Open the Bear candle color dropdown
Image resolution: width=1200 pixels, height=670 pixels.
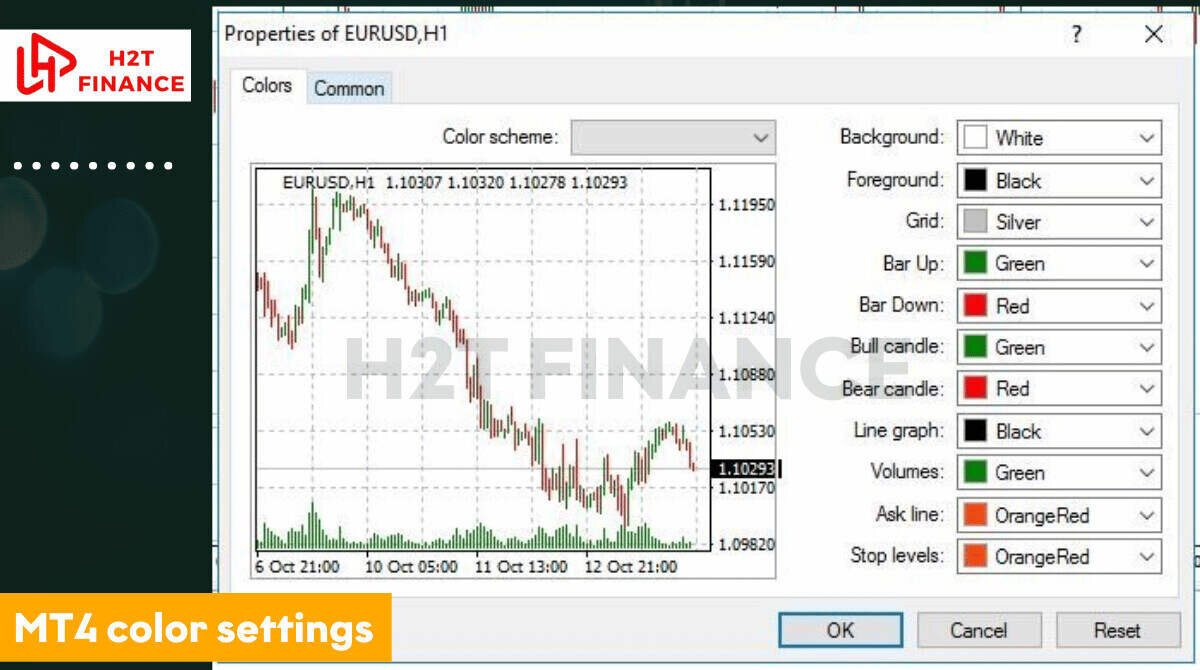pos(1059,388)
